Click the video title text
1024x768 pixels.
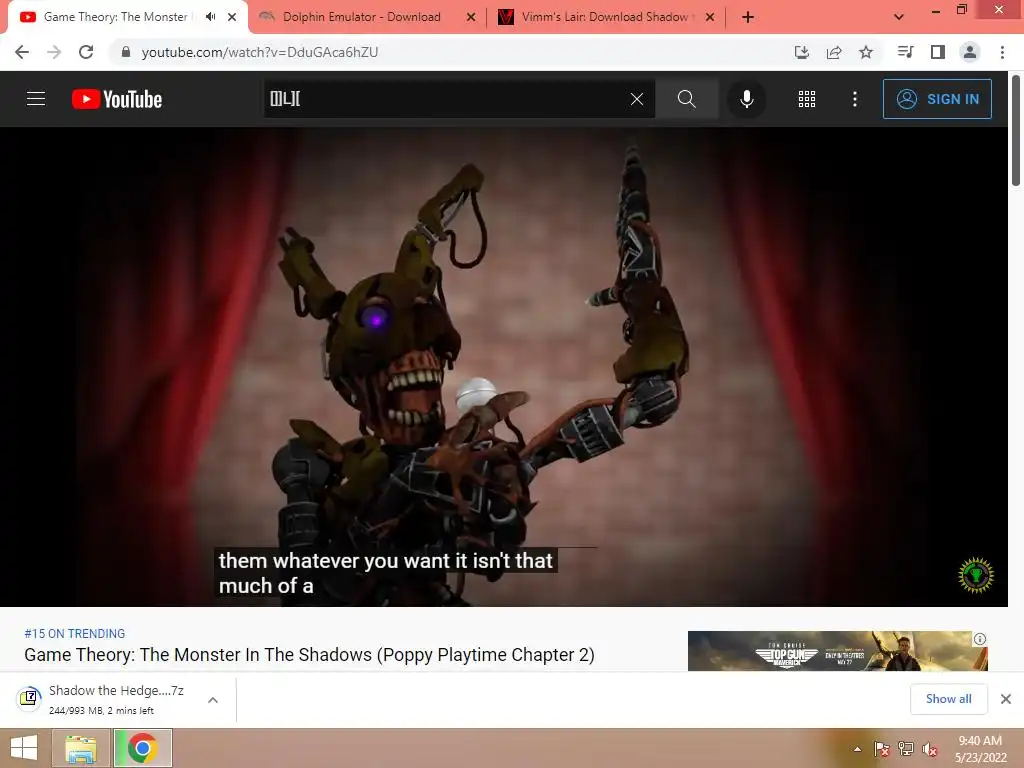coord(309,654)
